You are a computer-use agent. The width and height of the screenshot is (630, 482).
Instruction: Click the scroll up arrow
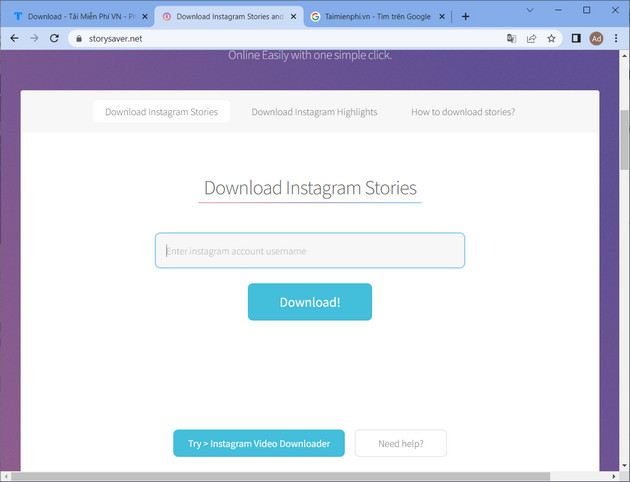click(x=624, y=55)
